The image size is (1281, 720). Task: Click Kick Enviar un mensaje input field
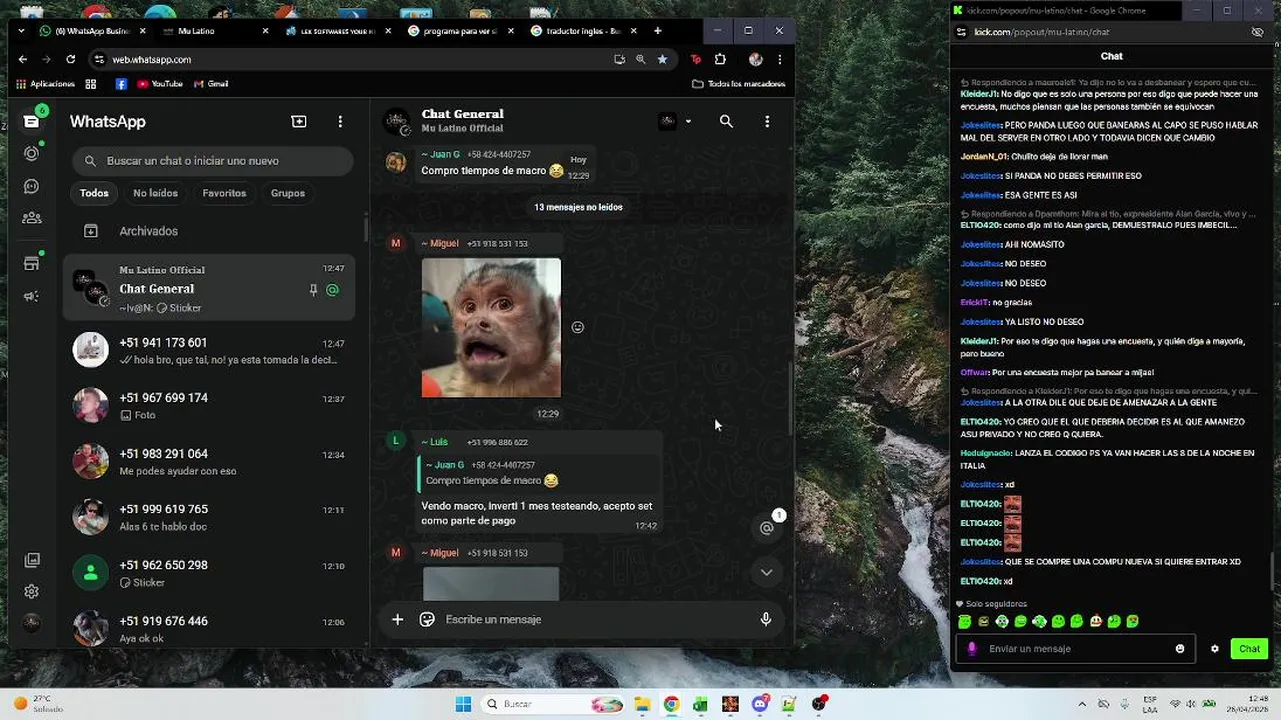click(1075, 648)
